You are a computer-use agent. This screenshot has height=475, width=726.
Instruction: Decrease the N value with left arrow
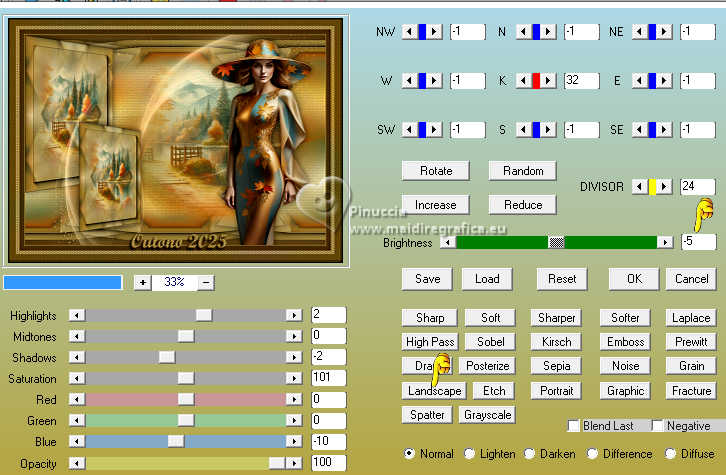[524, 32]
